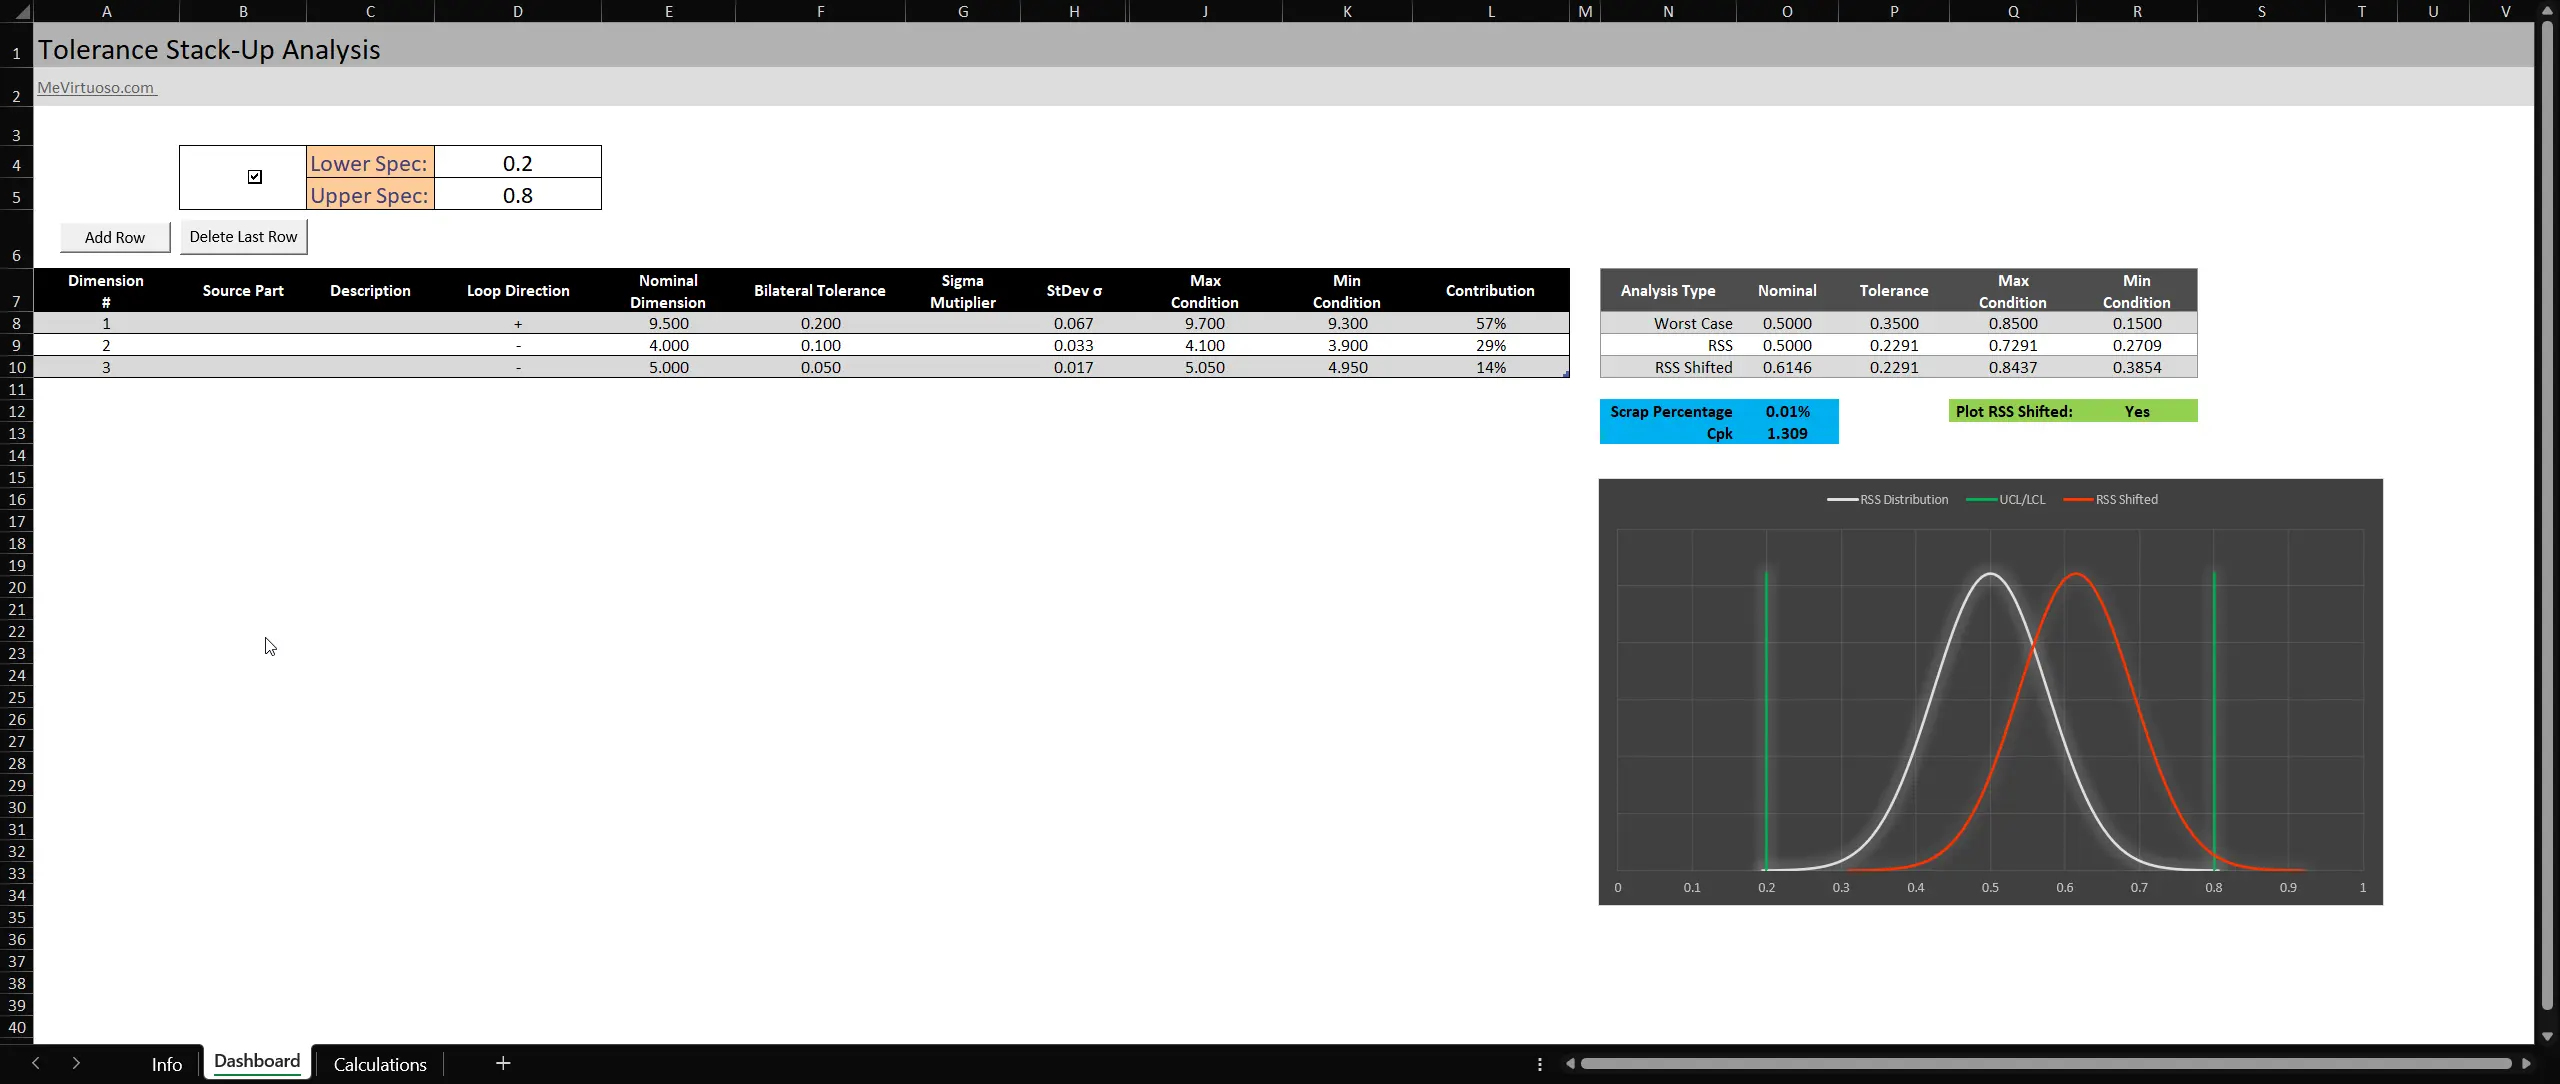Click the next sheet navigation arrow
The height and width of the screenshot is (1084, 2560).
pos(77,1063)
